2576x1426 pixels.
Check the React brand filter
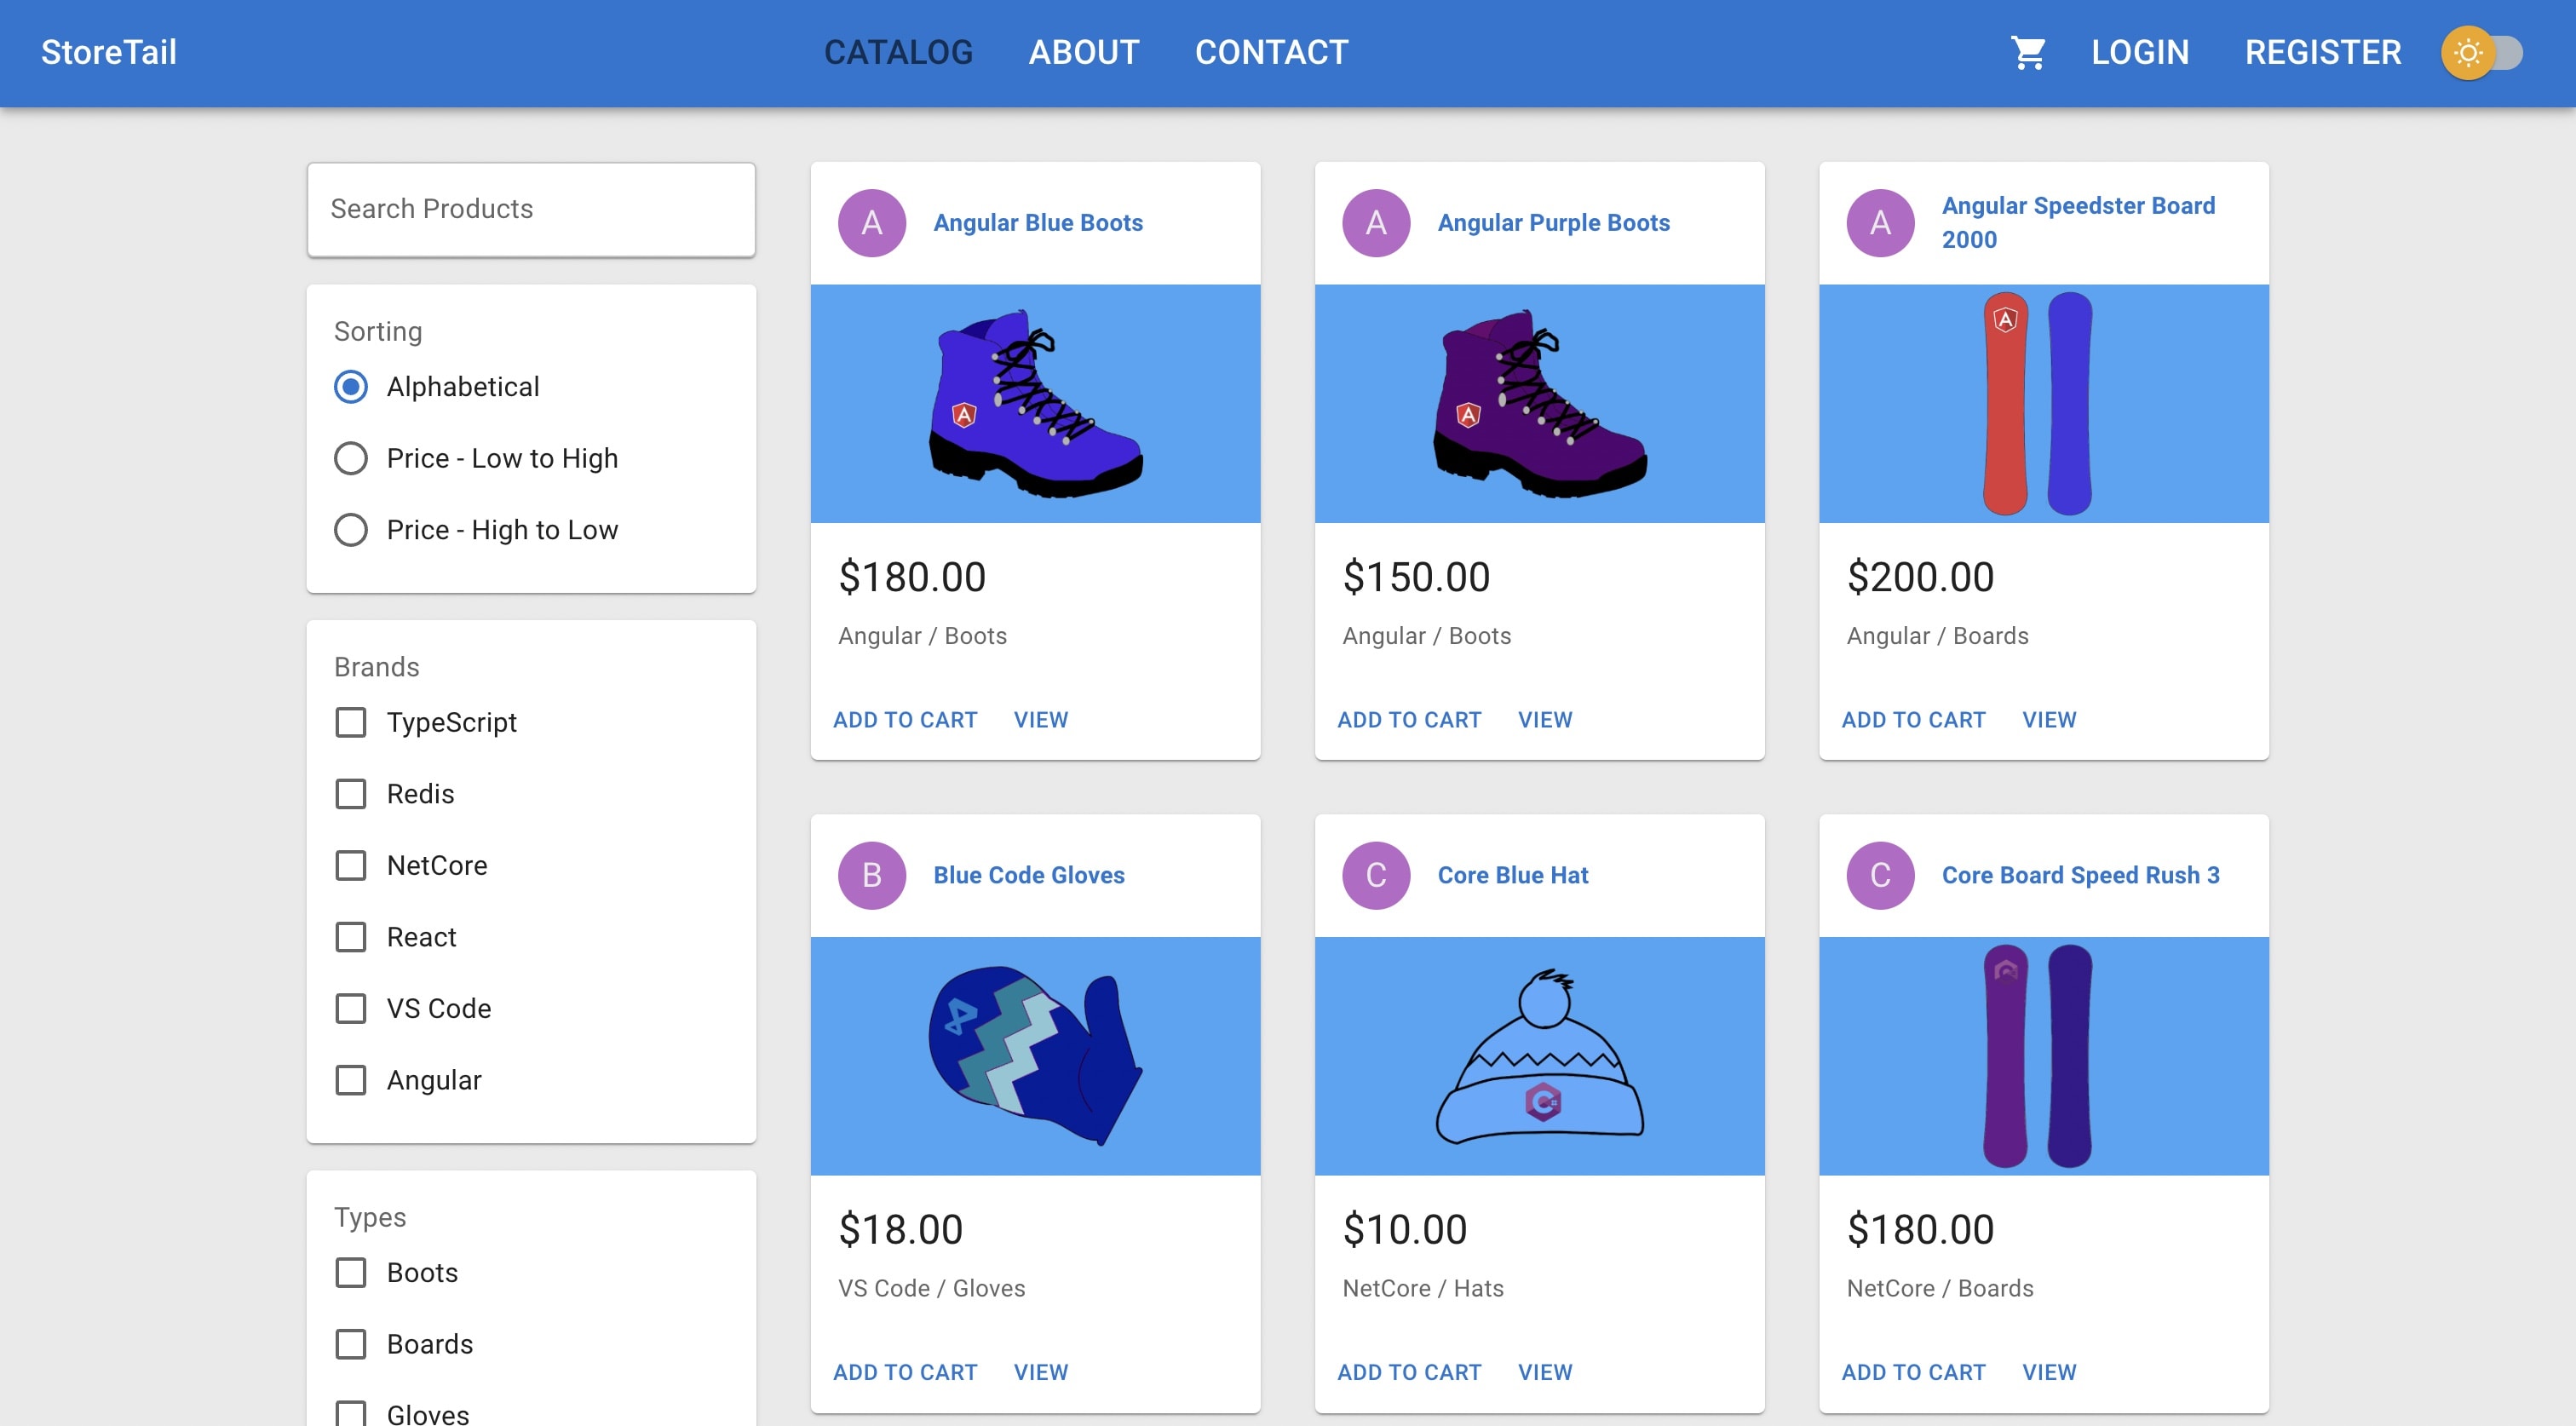351,937
